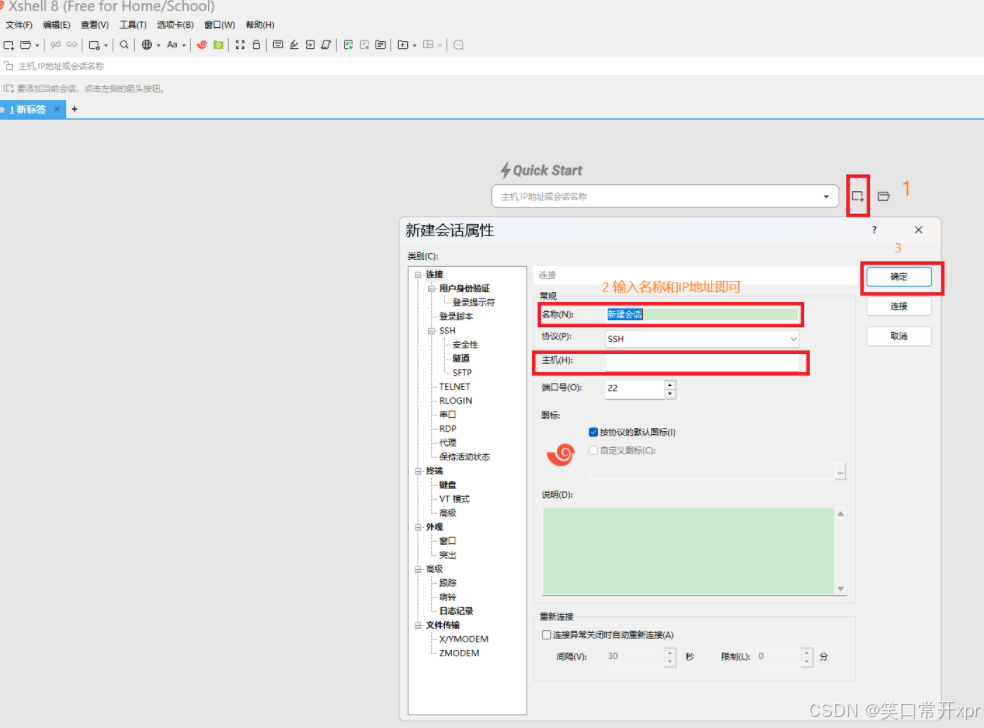Click the Aa font icon in toolbar

pyautogui.click(x=173, y=45)
